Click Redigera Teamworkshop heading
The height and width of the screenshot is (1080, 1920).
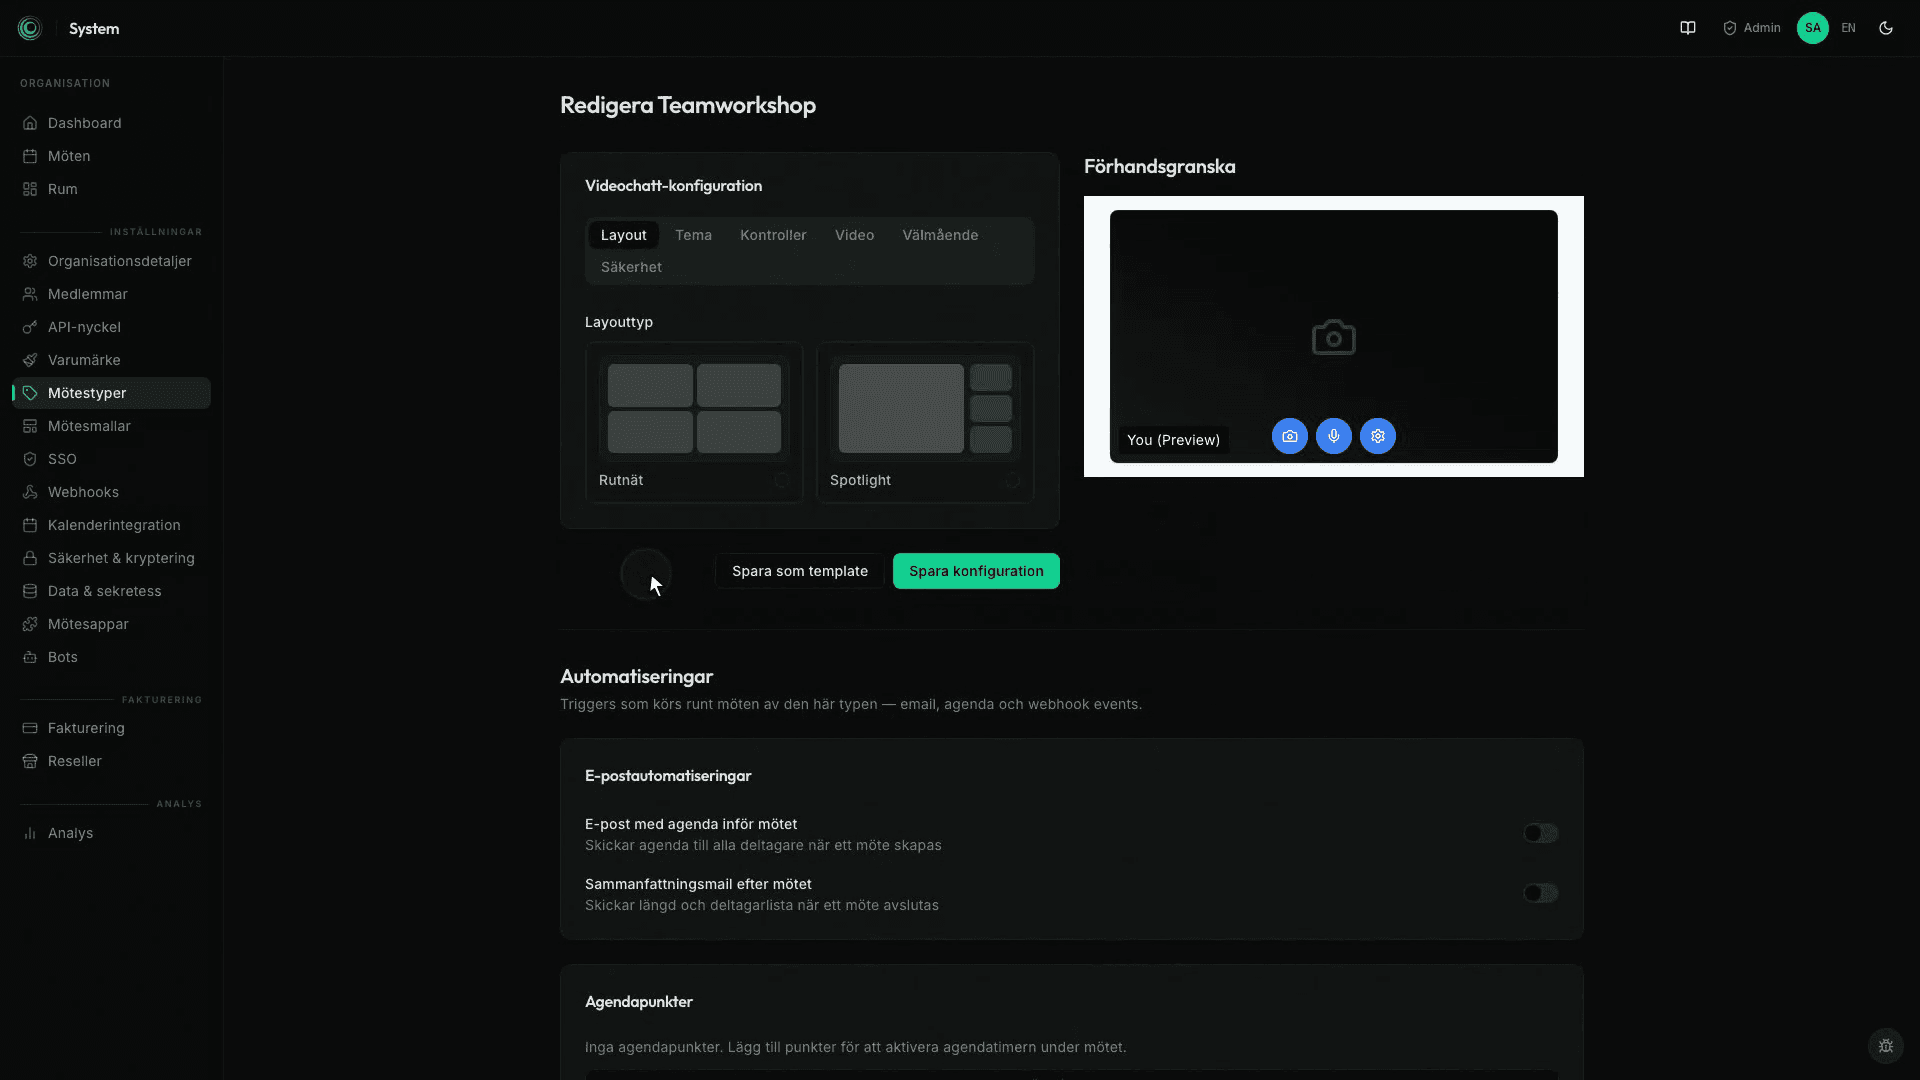(688, 105)
